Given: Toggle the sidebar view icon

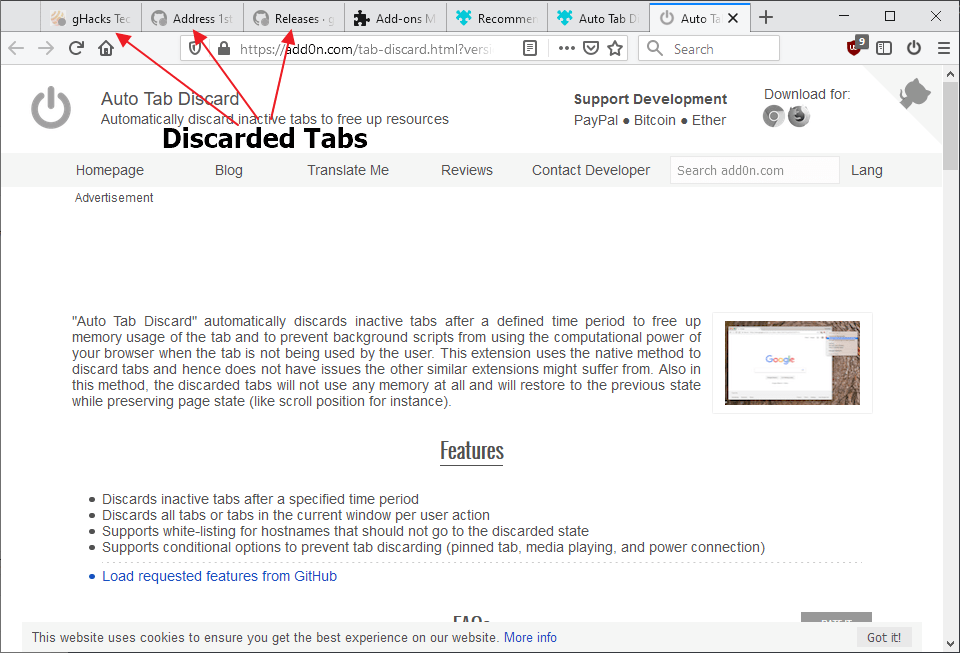Looking at the screenshot, I should point(883,48).
